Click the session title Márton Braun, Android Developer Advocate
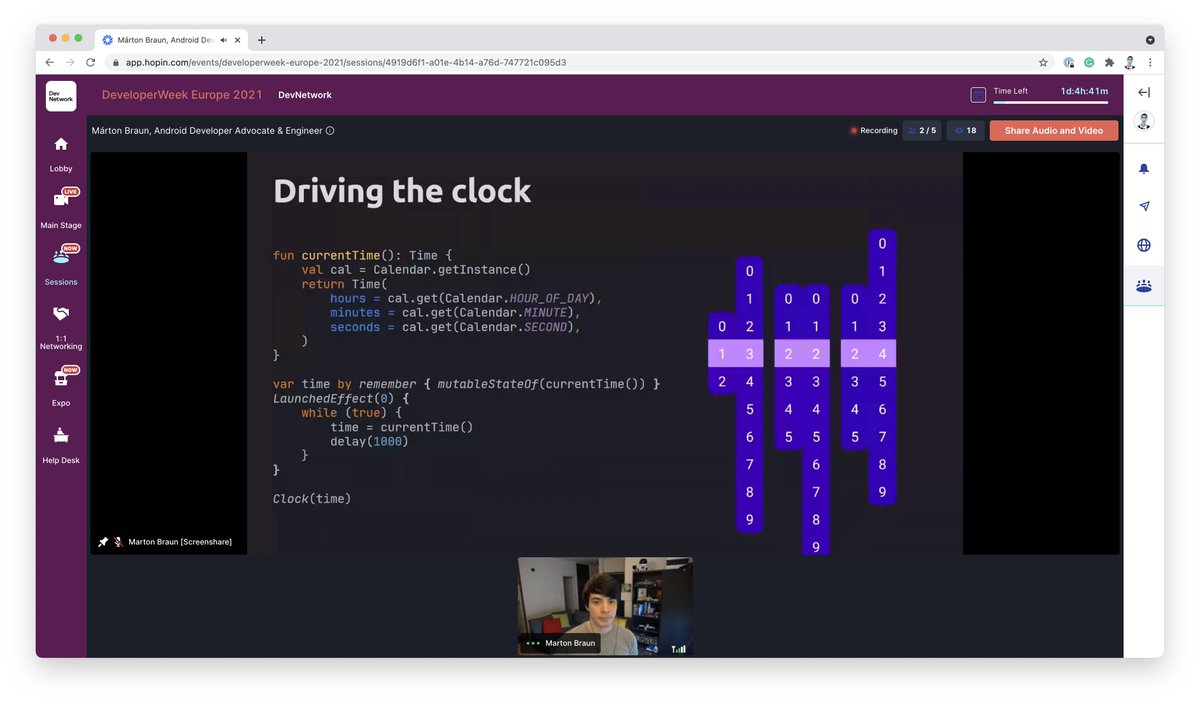This screenshot has width=1200, height=705. pos(207,130)
